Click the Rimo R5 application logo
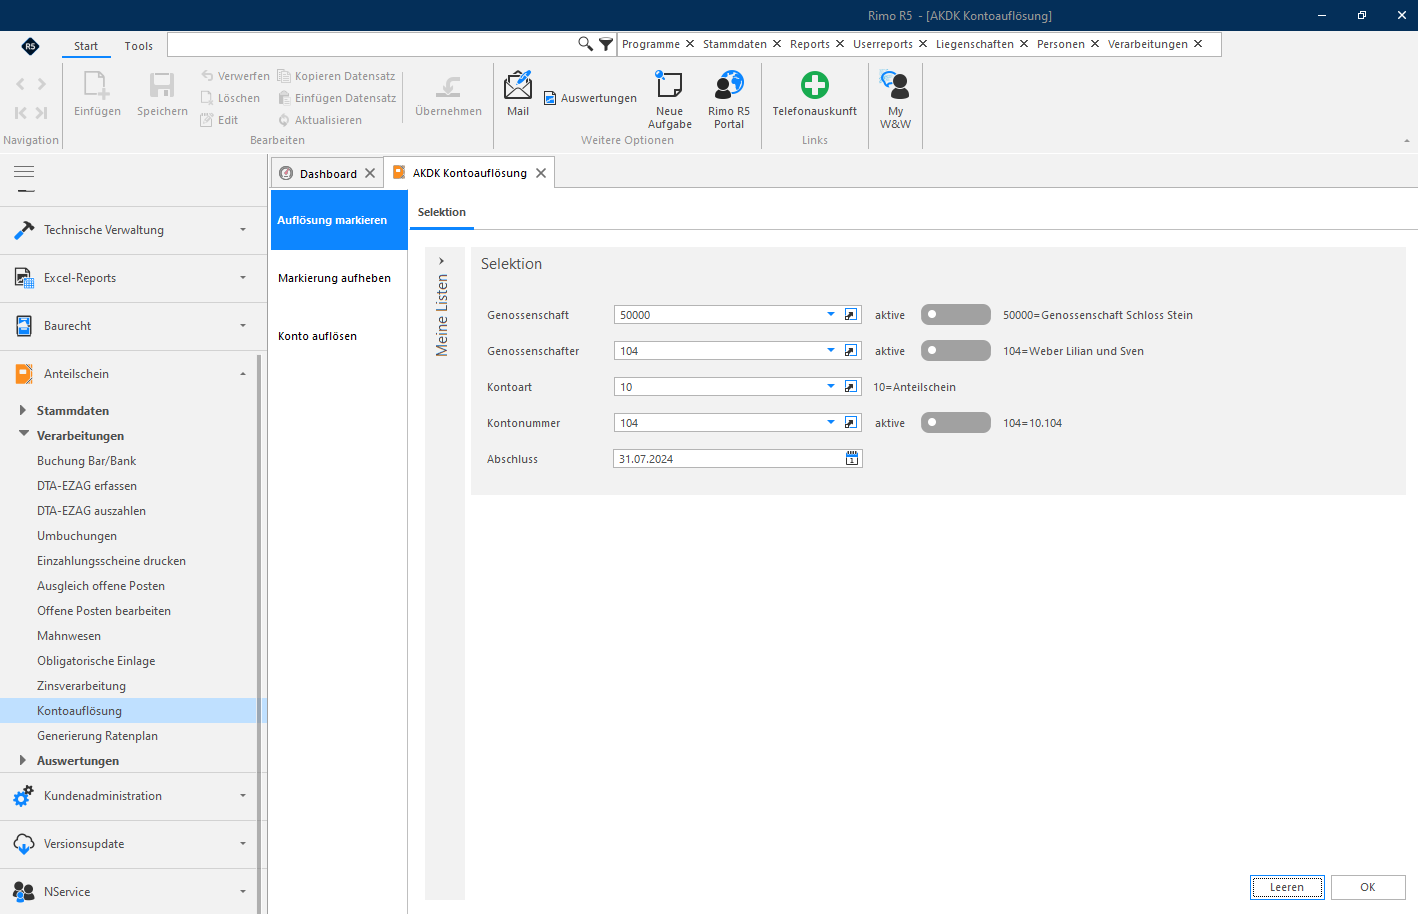This screenshot has width=1418, height=914. point(30,46)
